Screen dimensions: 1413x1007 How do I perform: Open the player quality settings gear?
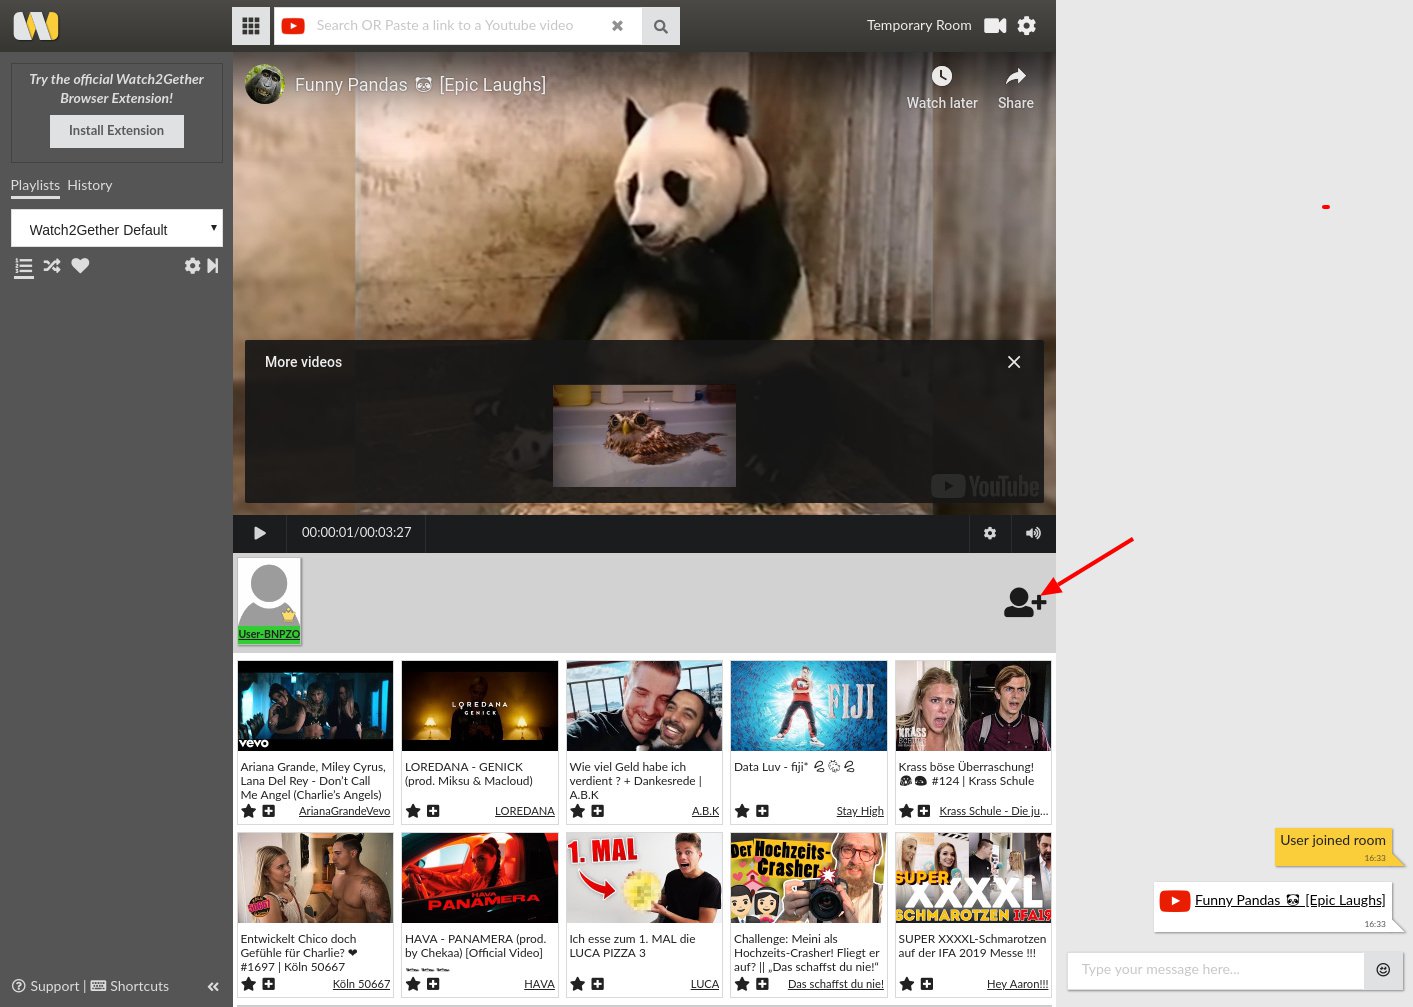989,533
